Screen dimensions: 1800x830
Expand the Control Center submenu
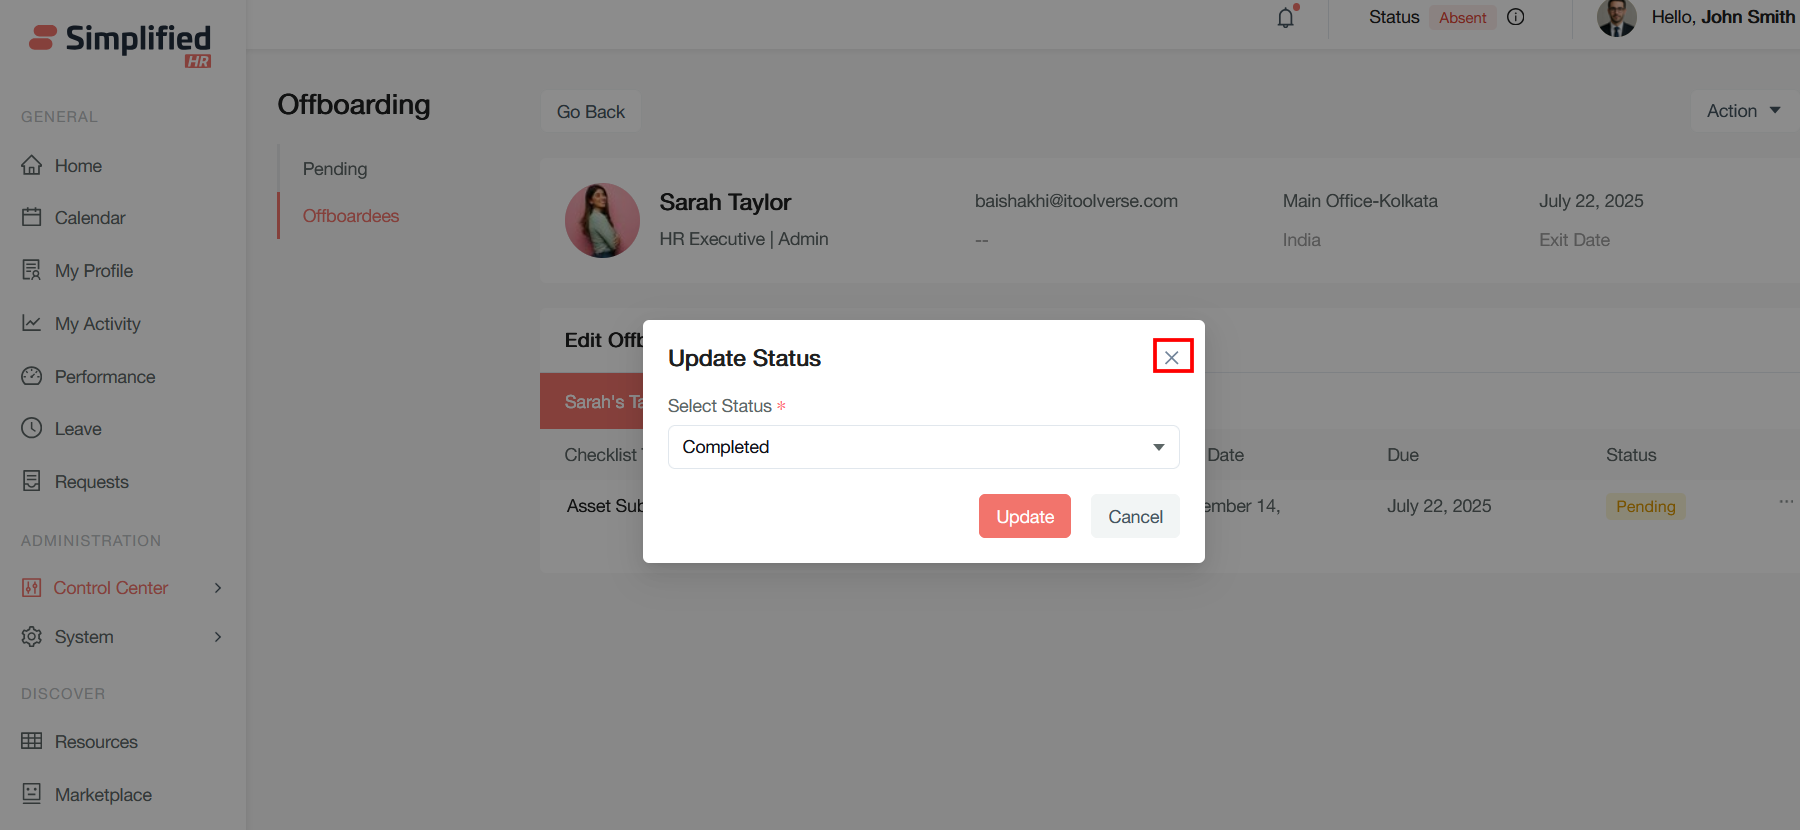point(218,588)
